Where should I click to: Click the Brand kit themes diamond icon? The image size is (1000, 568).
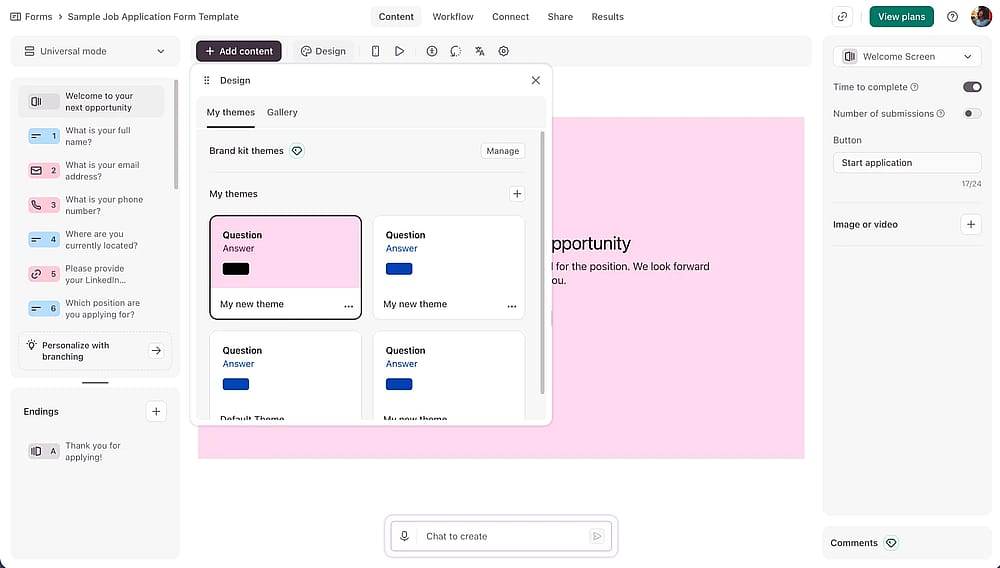[297, 151]
